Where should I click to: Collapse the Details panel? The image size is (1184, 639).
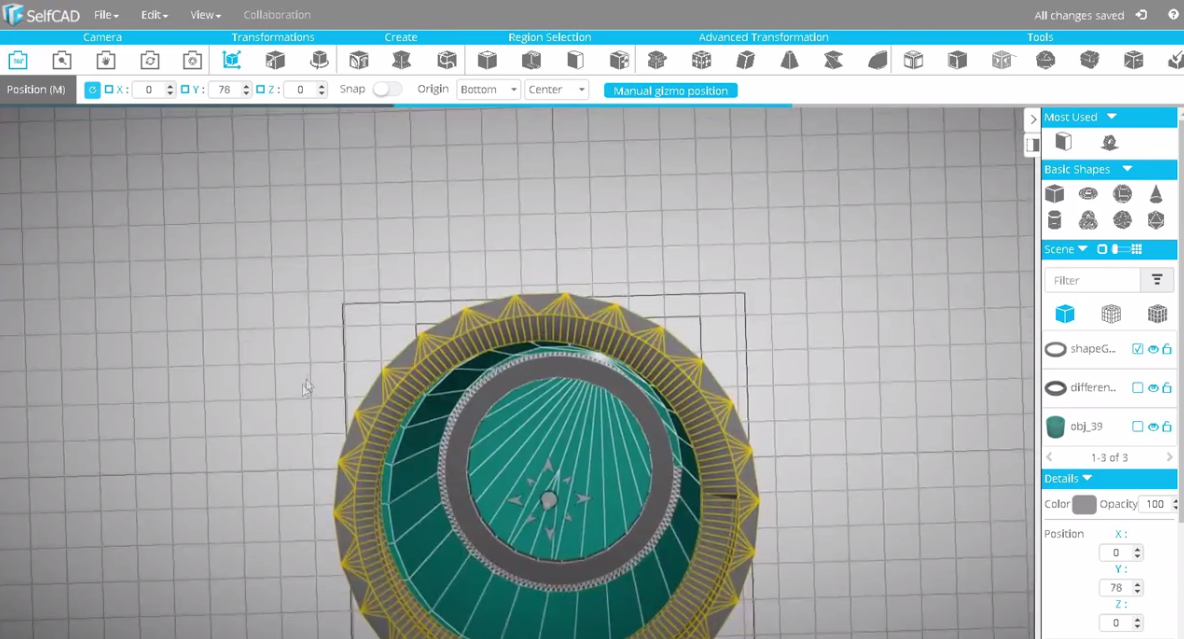click(1088, 478)
